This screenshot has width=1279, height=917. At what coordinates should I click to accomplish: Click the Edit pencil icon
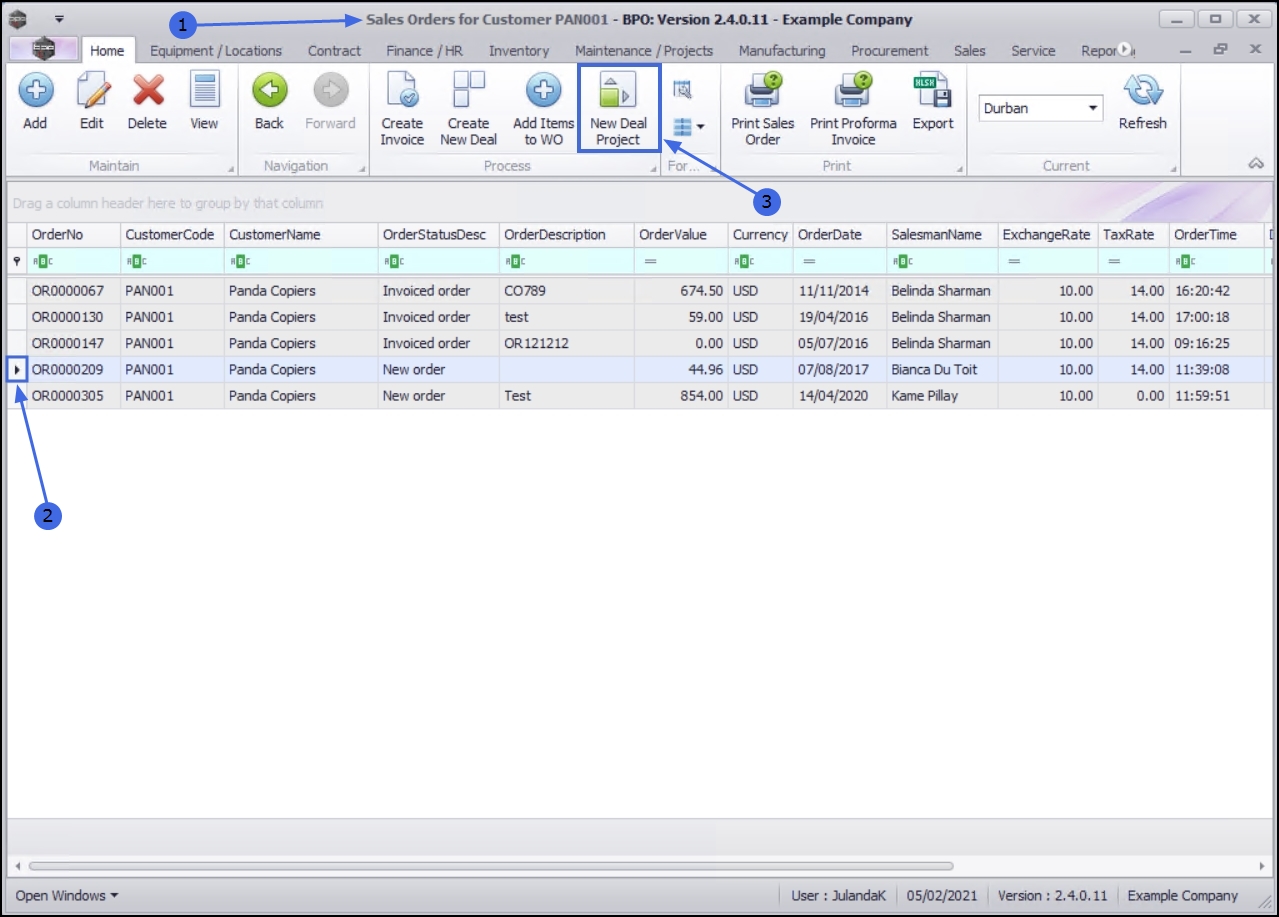click(x=92, y=91)
